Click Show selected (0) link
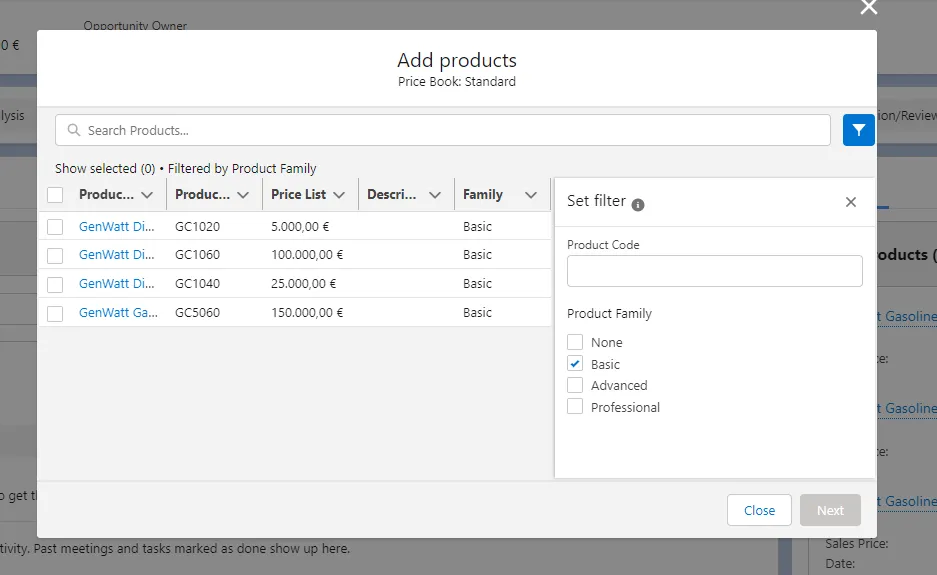Viewport: 937px width, 575px height. (105, 169)
